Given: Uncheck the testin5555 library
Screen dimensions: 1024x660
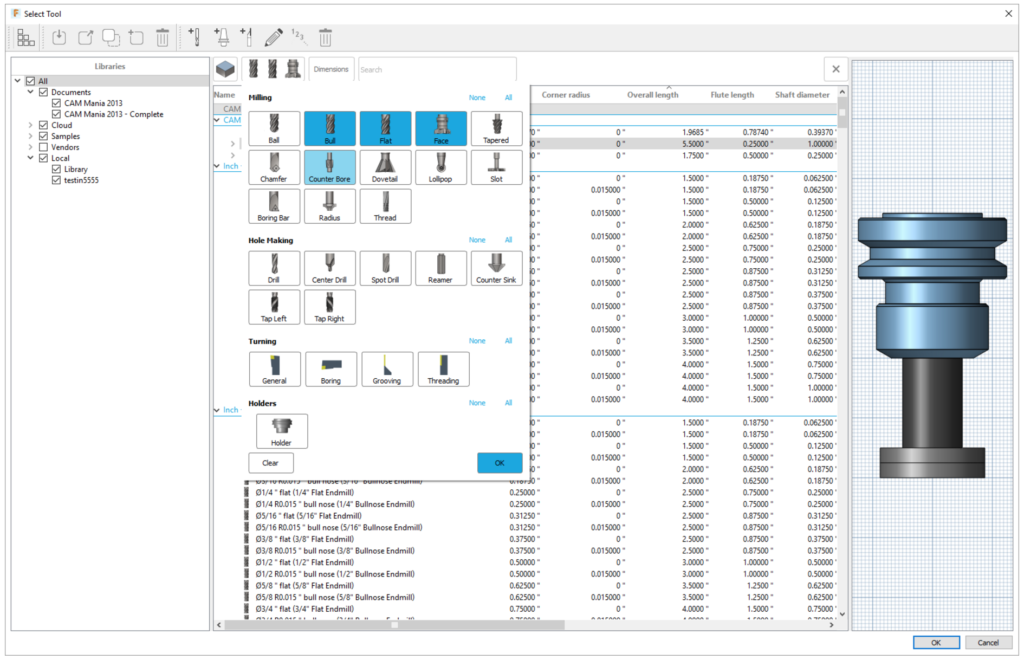Looking at the screenshot, I should 55,180.
